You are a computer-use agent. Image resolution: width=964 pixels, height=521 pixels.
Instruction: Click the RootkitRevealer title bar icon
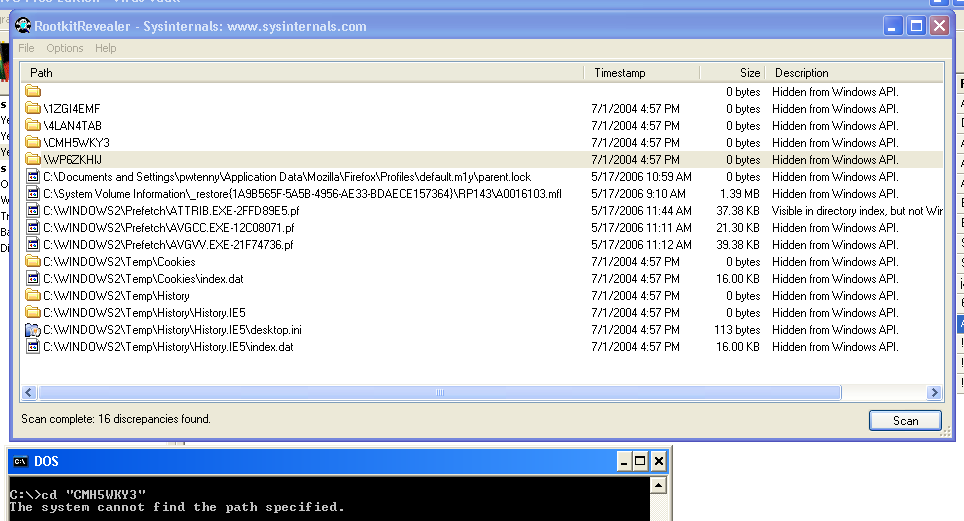pyautogui.click(x=23, y=26)
